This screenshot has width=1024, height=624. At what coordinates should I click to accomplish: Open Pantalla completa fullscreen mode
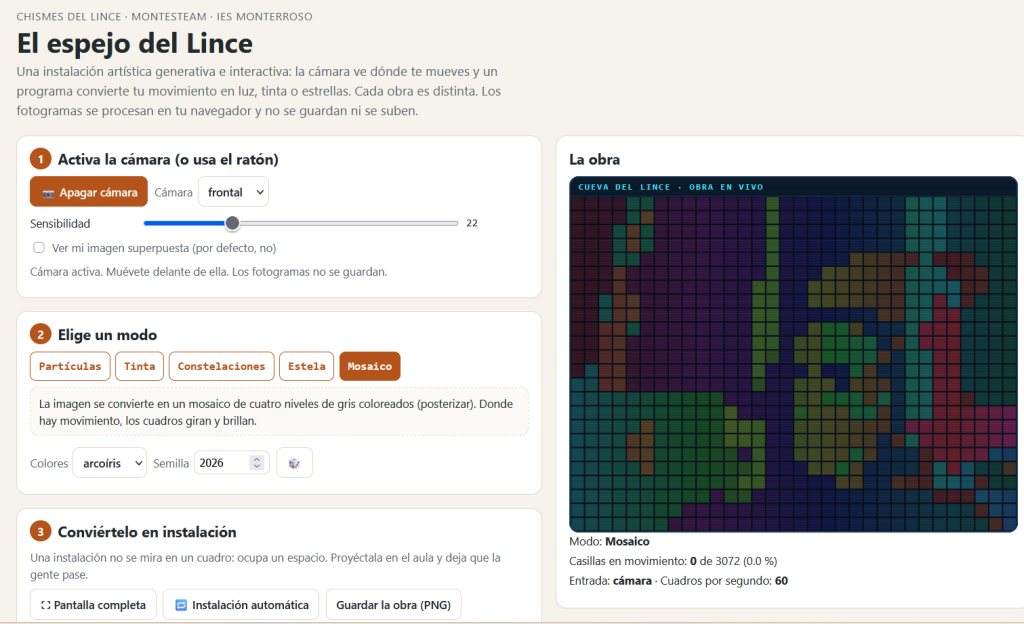click(93, 605)
